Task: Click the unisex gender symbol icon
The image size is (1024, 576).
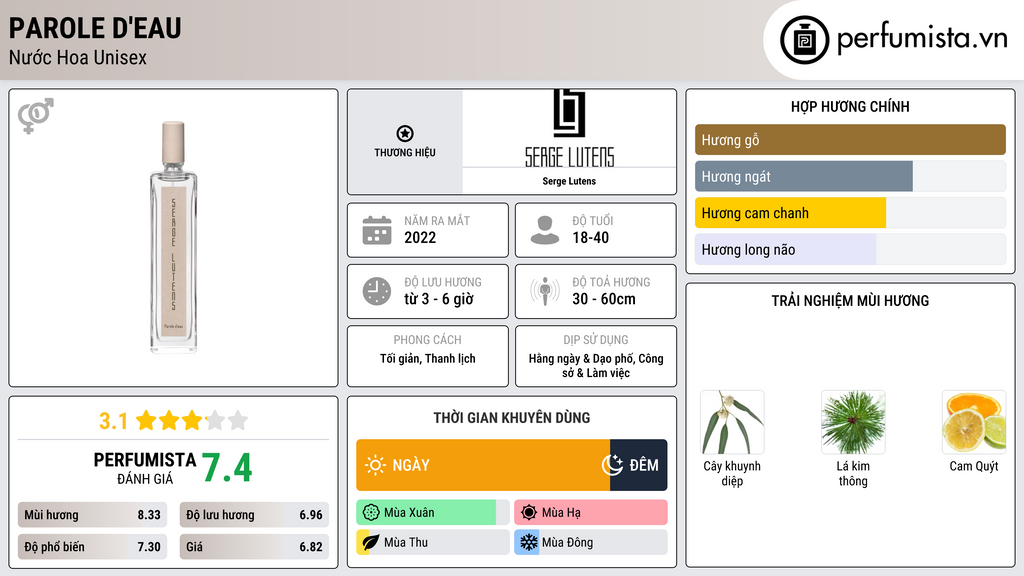Action: pos(35,116)
